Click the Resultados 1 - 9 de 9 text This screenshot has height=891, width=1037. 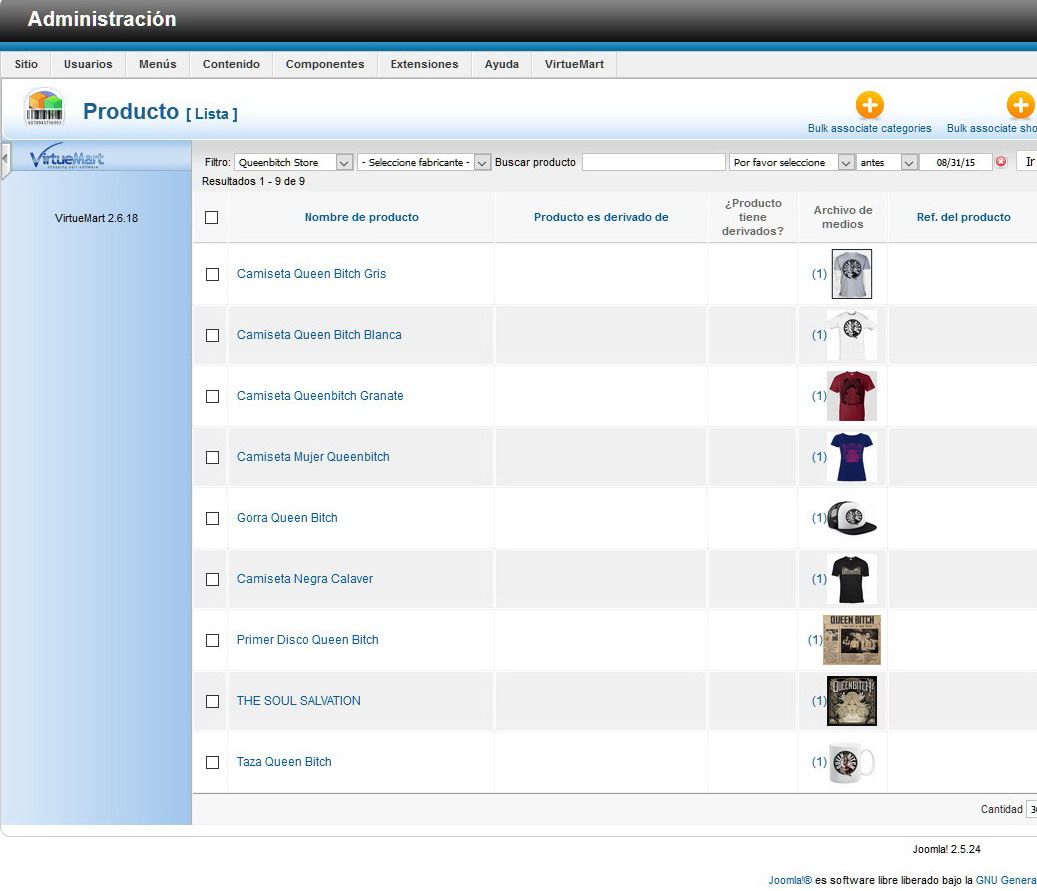pyautogui.click(x=253, y=181)
